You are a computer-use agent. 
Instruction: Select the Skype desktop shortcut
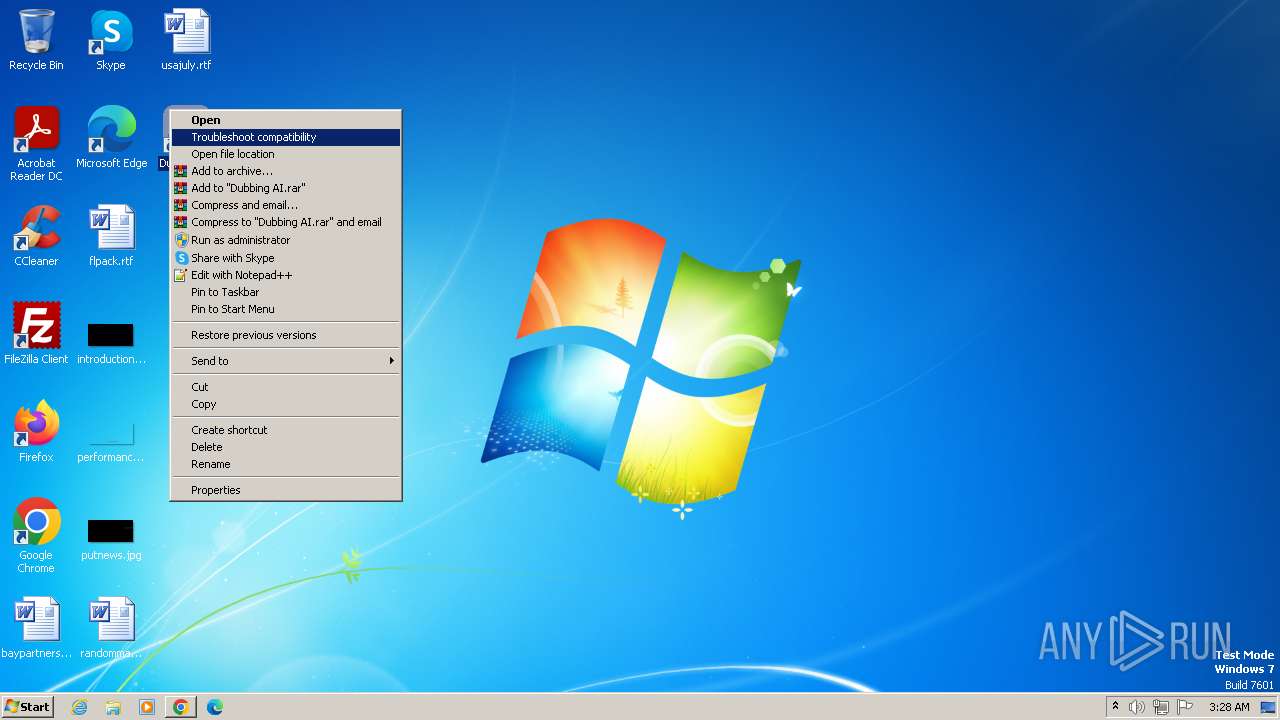point(111,40)
